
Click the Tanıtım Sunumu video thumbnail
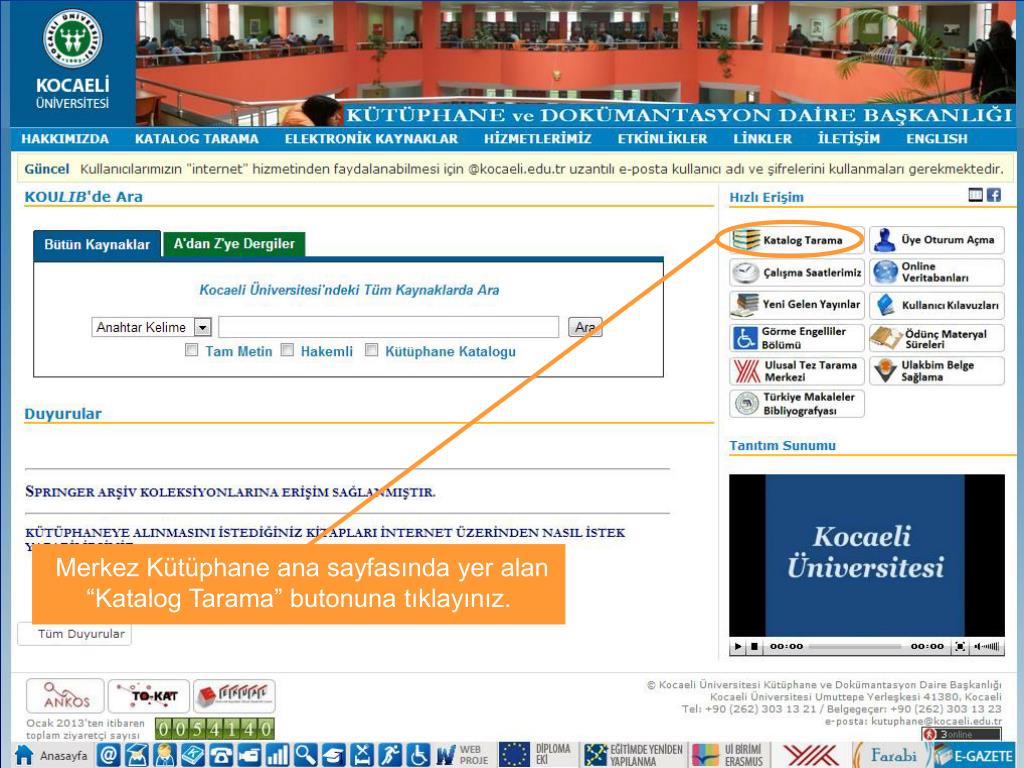click(x=867, y=556)
